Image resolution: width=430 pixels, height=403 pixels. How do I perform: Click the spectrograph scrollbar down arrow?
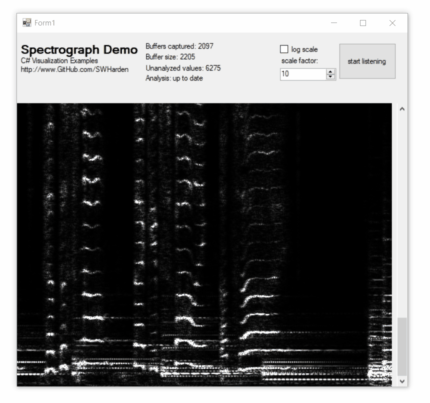pyautogui.click(x=402, y=381)
